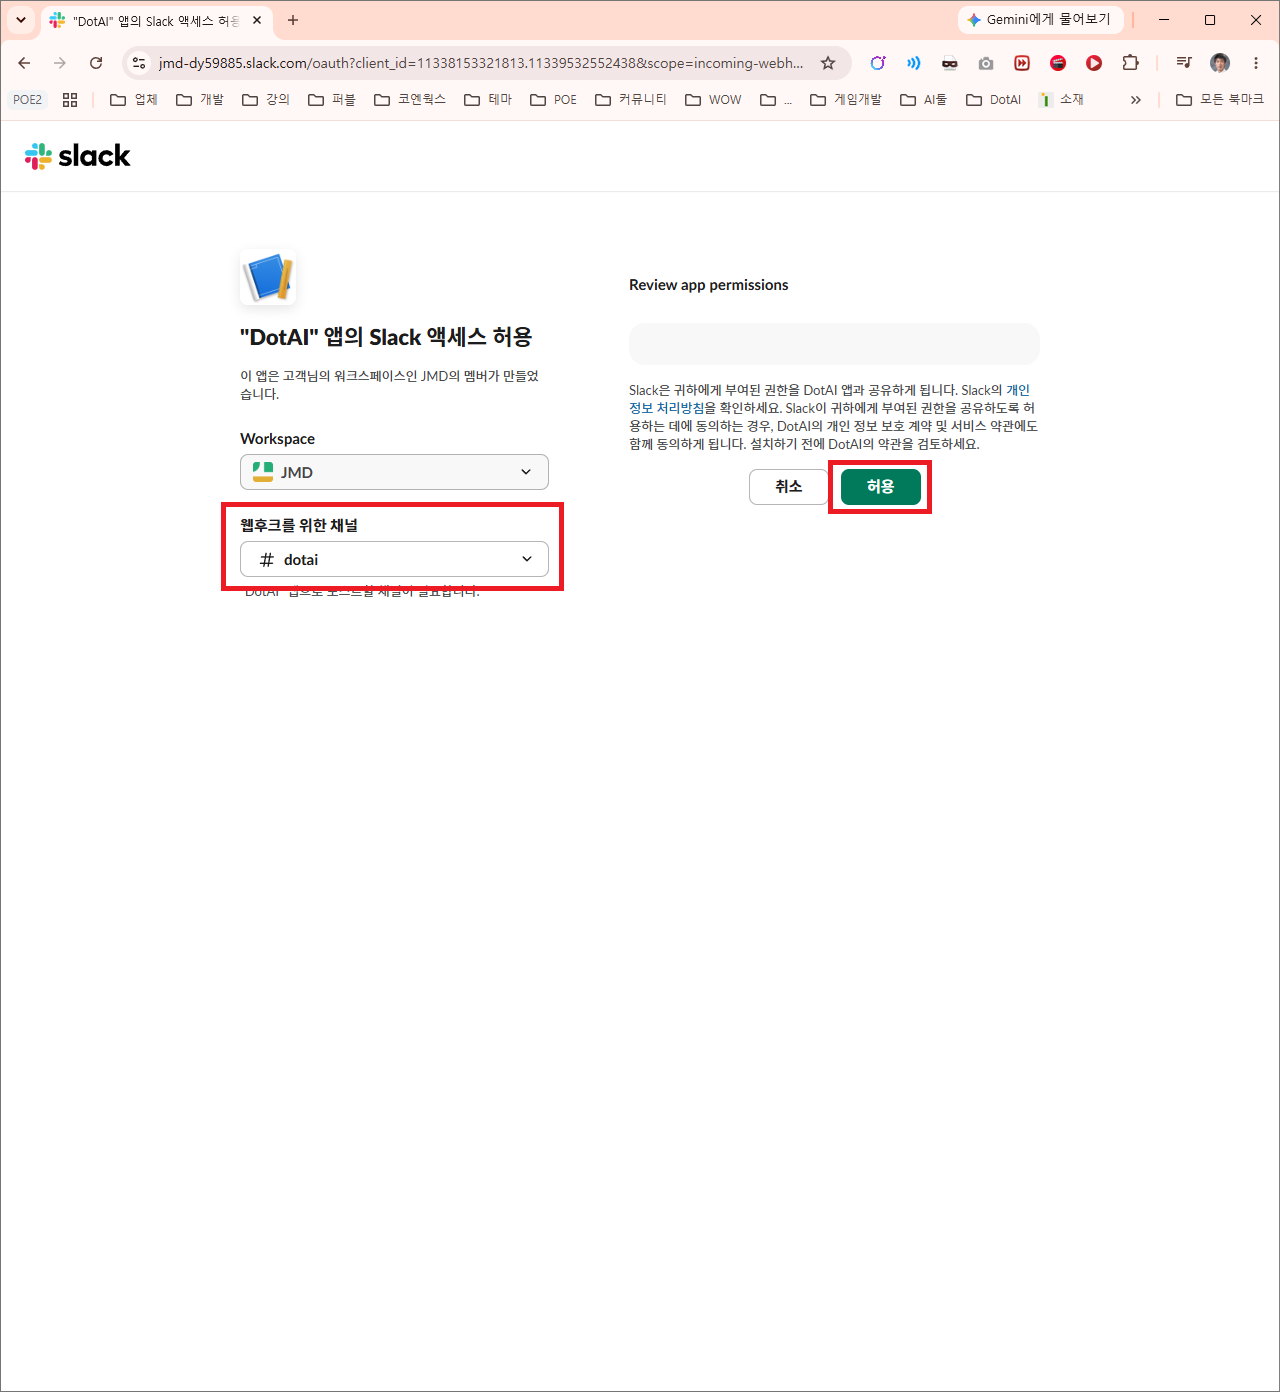1280x1392 pixels.
Task: Open the 코엔웍스 bookmark folder
Action: click(x=410, y=100)
